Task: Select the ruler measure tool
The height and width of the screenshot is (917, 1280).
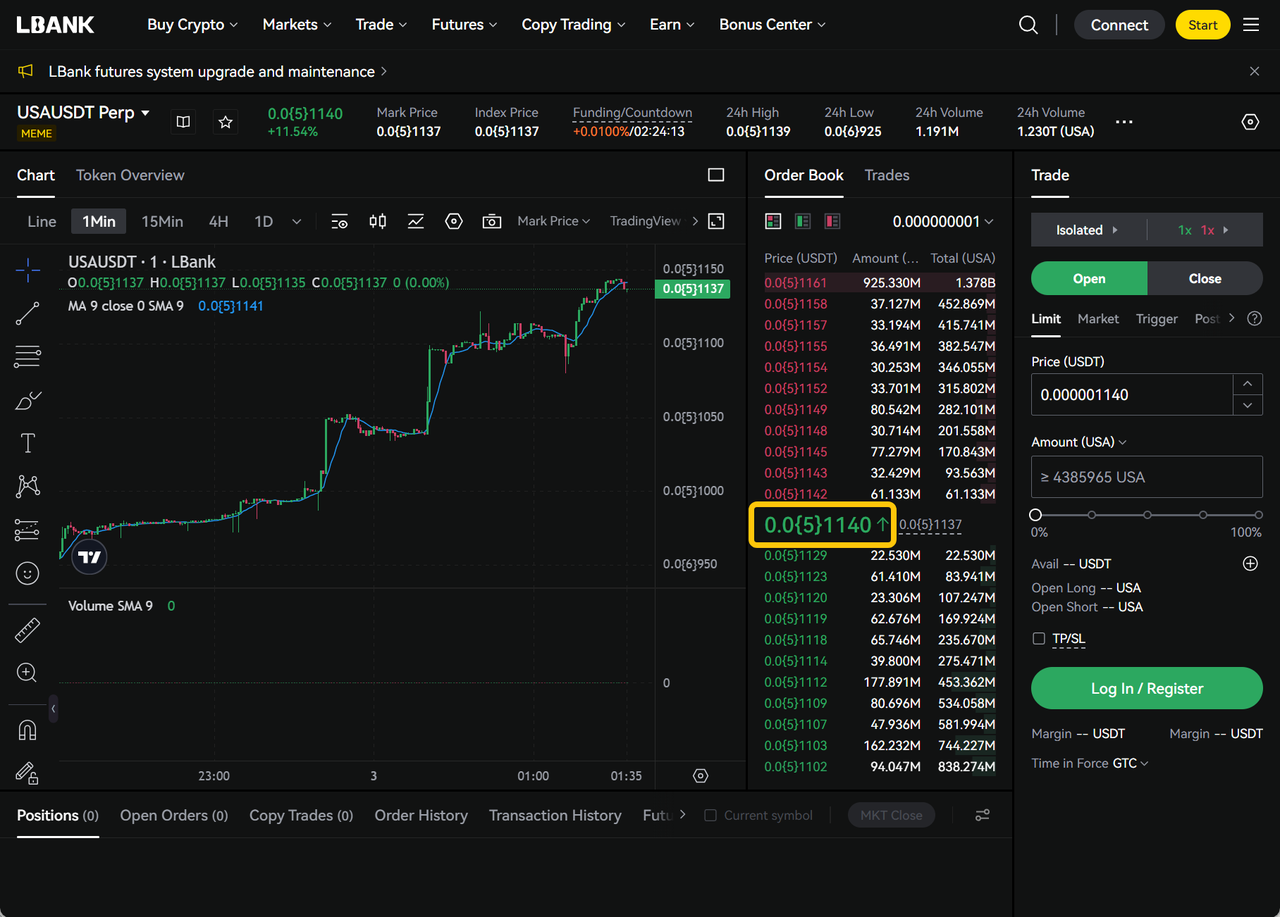Action: (28, 630)
